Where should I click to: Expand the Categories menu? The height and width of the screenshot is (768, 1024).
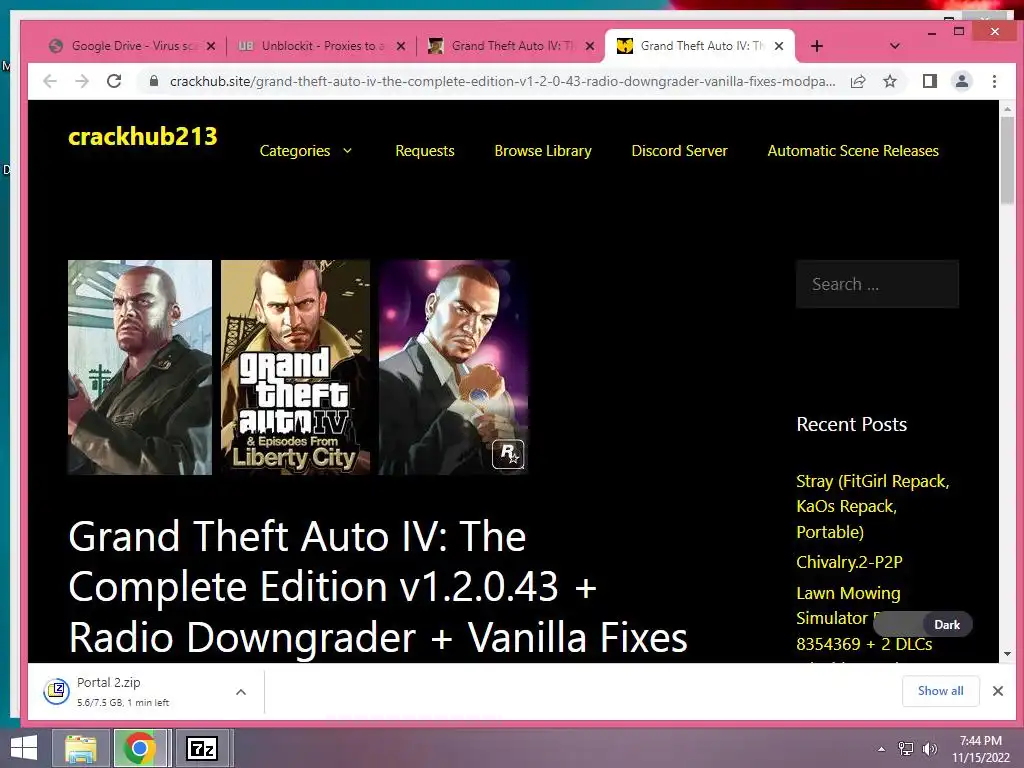click(306, 151)
